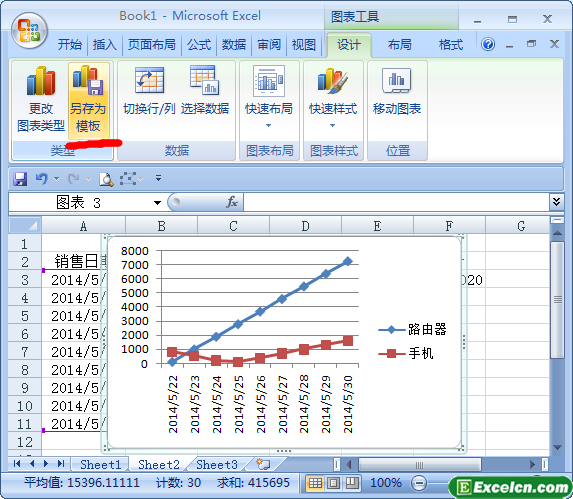This screenshot has width=573, height=499.
Task: Click the 路由器 legend entry
Action: (x=412, y=330)
